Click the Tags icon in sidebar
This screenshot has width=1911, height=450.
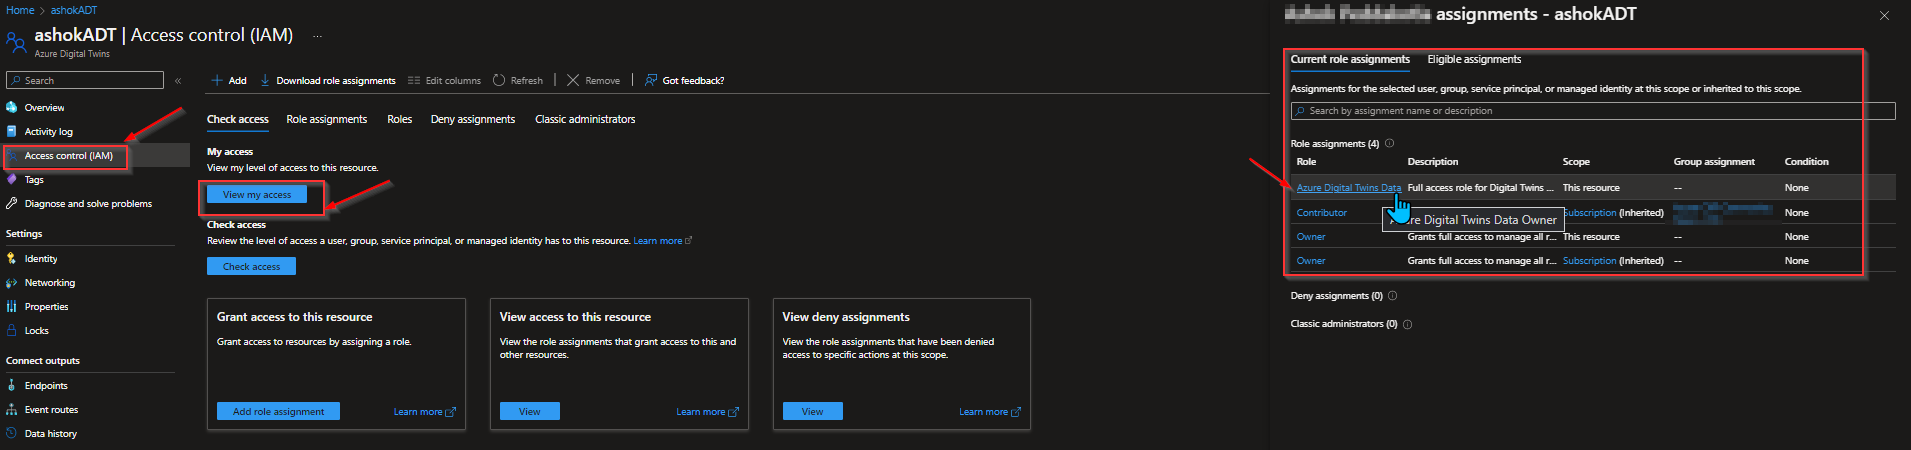pyautogui.click(x=12, y=179)
